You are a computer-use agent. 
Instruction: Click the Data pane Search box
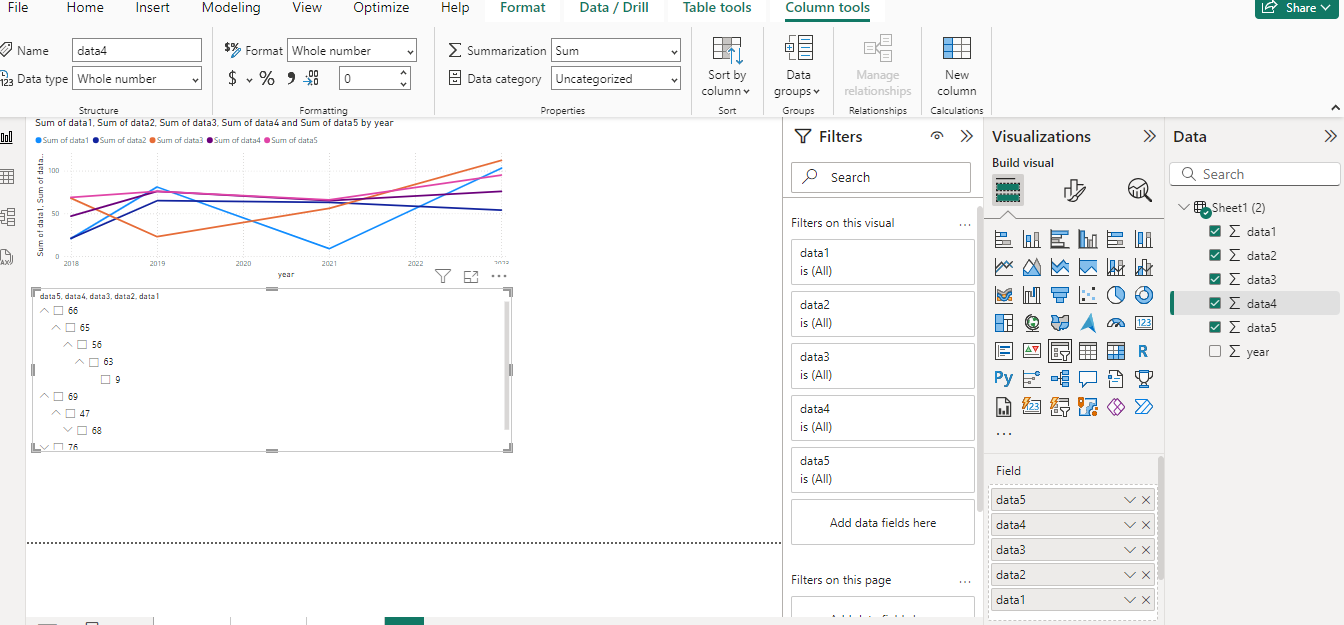pyautogui.click(x=1255, y=174)
